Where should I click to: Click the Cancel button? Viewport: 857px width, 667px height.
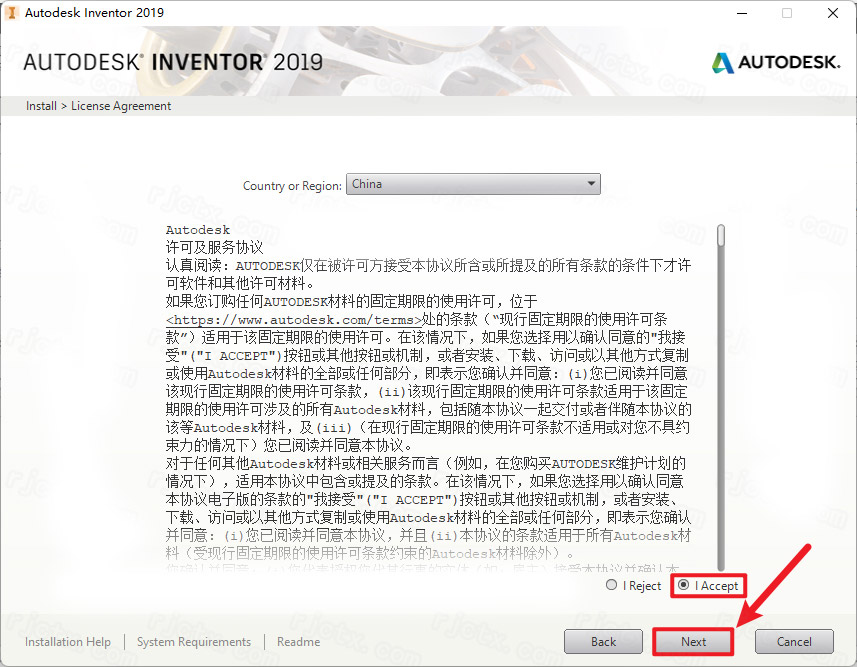[x=794, y=642]
